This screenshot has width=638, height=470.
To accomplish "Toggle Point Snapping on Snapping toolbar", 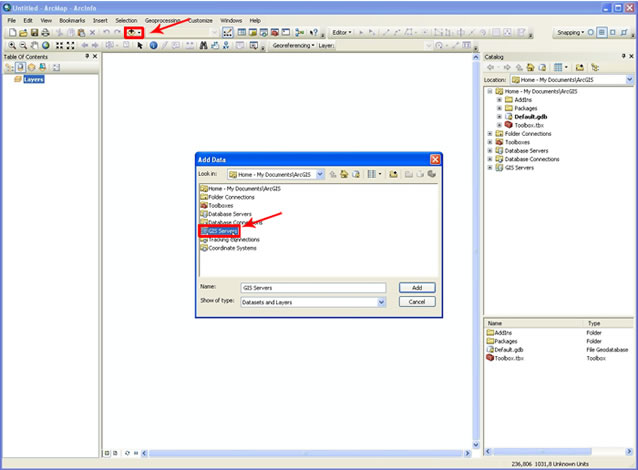I will point(590,33).
